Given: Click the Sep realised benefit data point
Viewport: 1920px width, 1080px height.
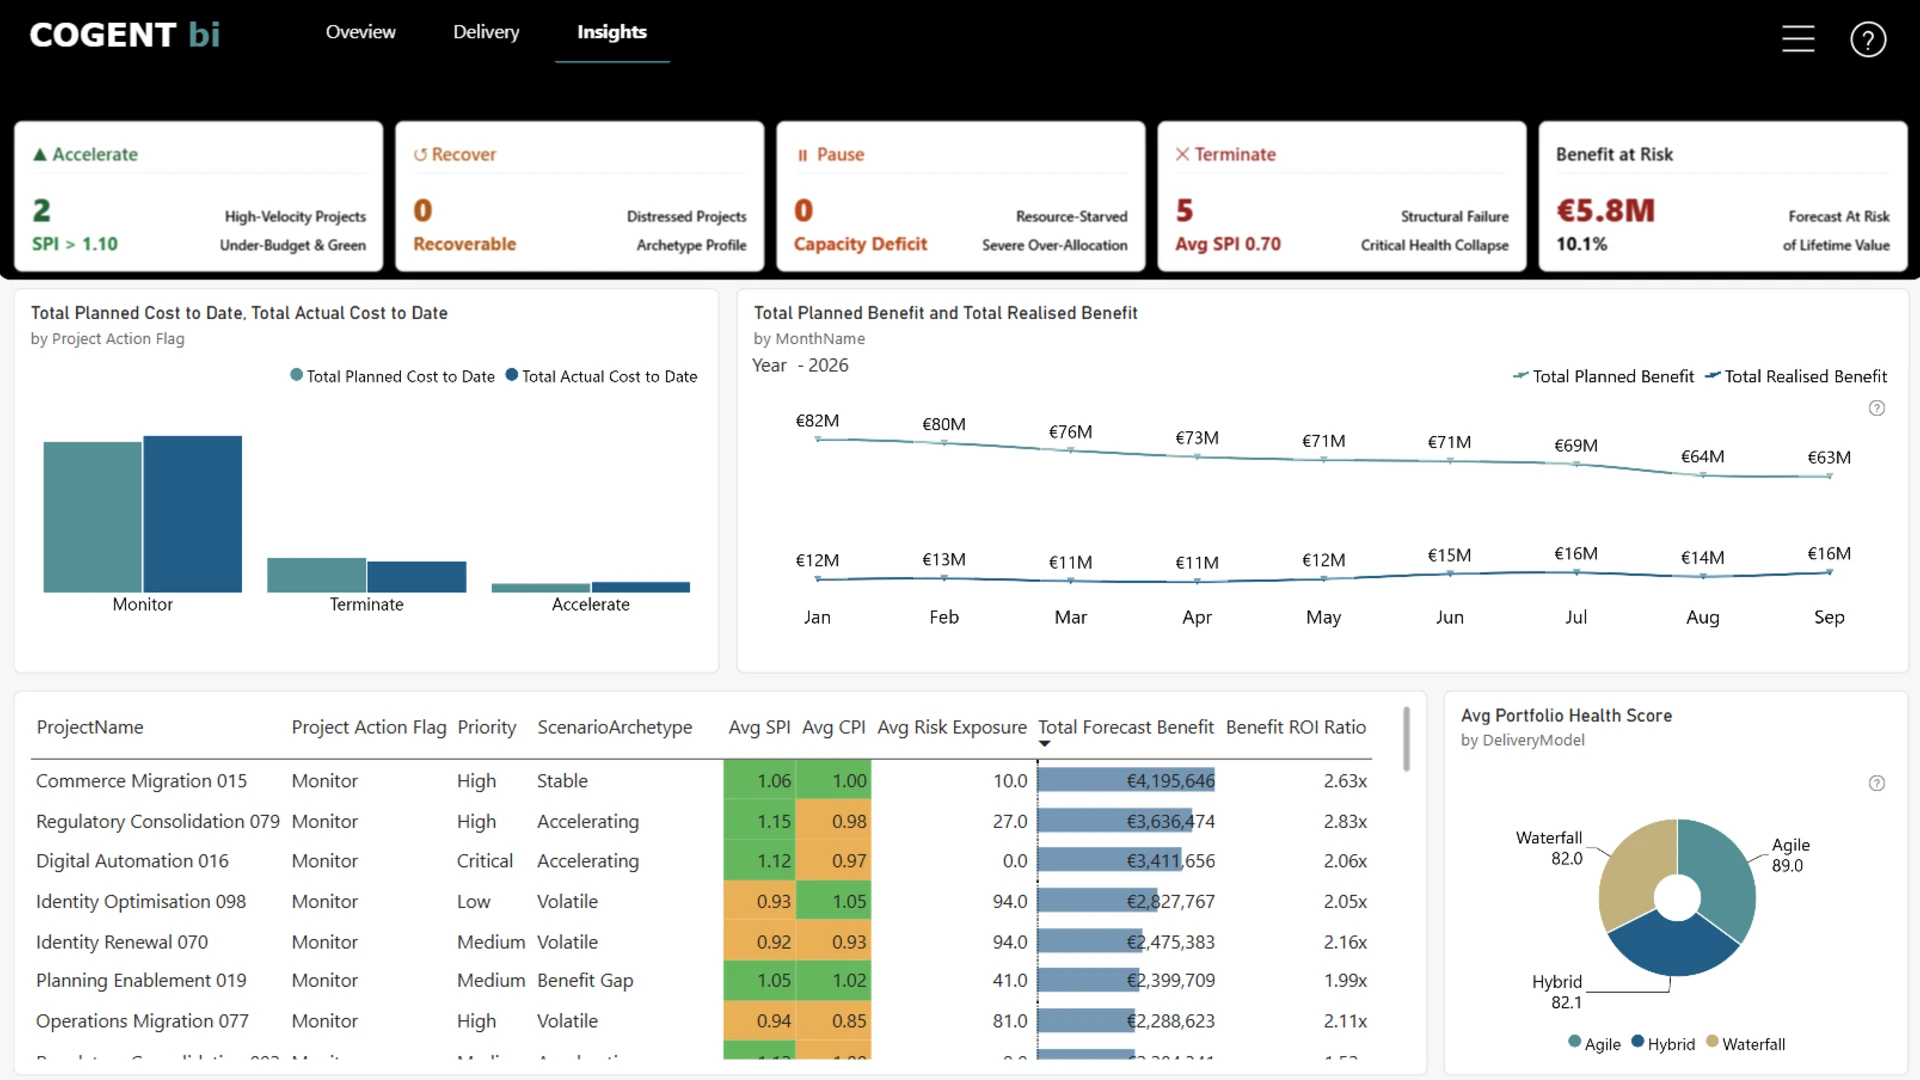Looking at the screenshot, I should tap(1829, 572).
